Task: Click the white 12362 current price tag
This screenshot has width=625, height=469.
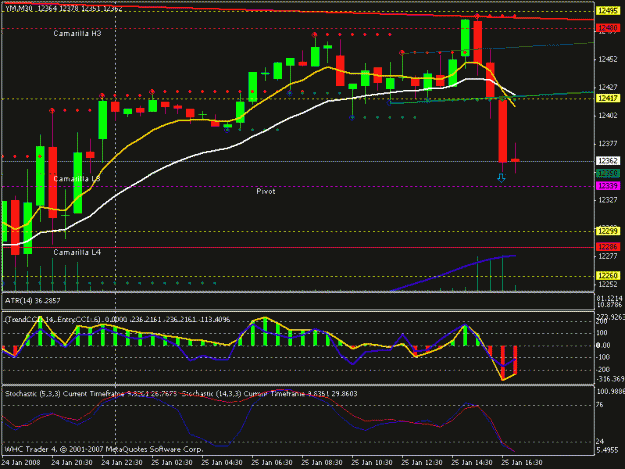Action: [608, 161]
